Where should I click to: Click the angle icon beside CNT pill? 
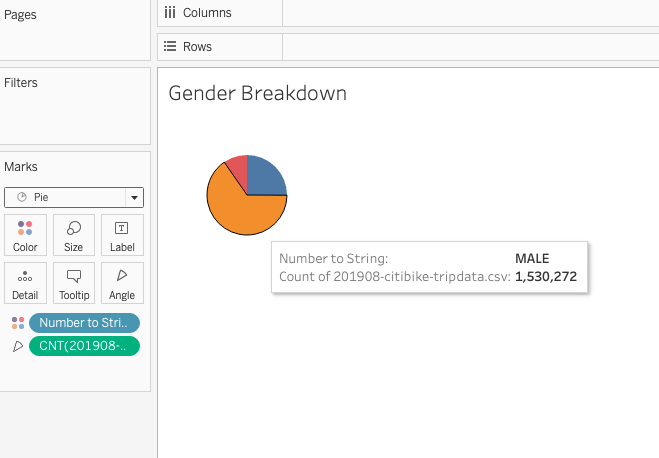pos(18,346)
